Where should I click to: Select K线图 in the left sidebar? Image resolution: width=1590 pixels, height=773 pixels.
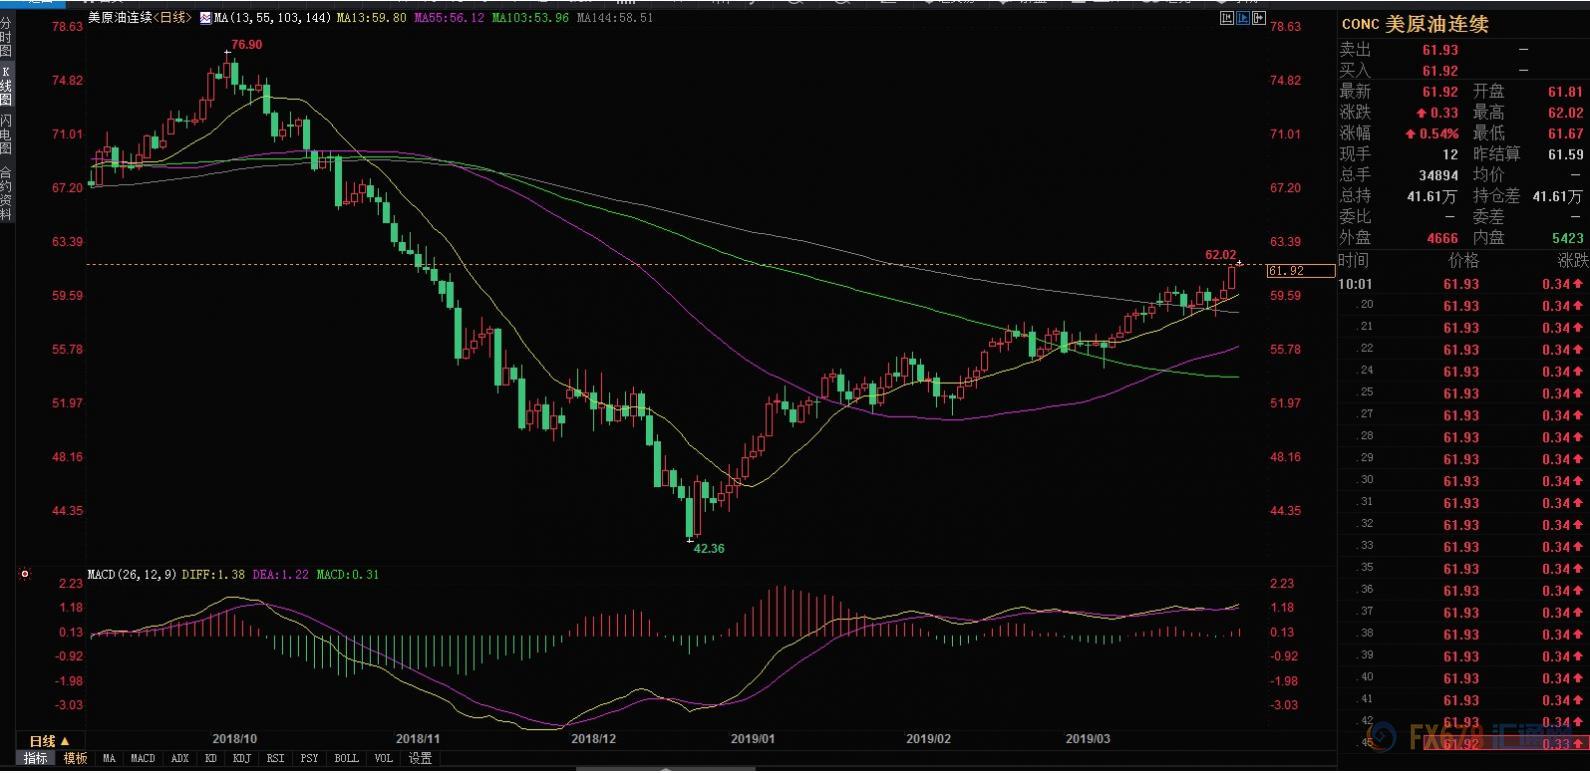(x=6, y=86)
